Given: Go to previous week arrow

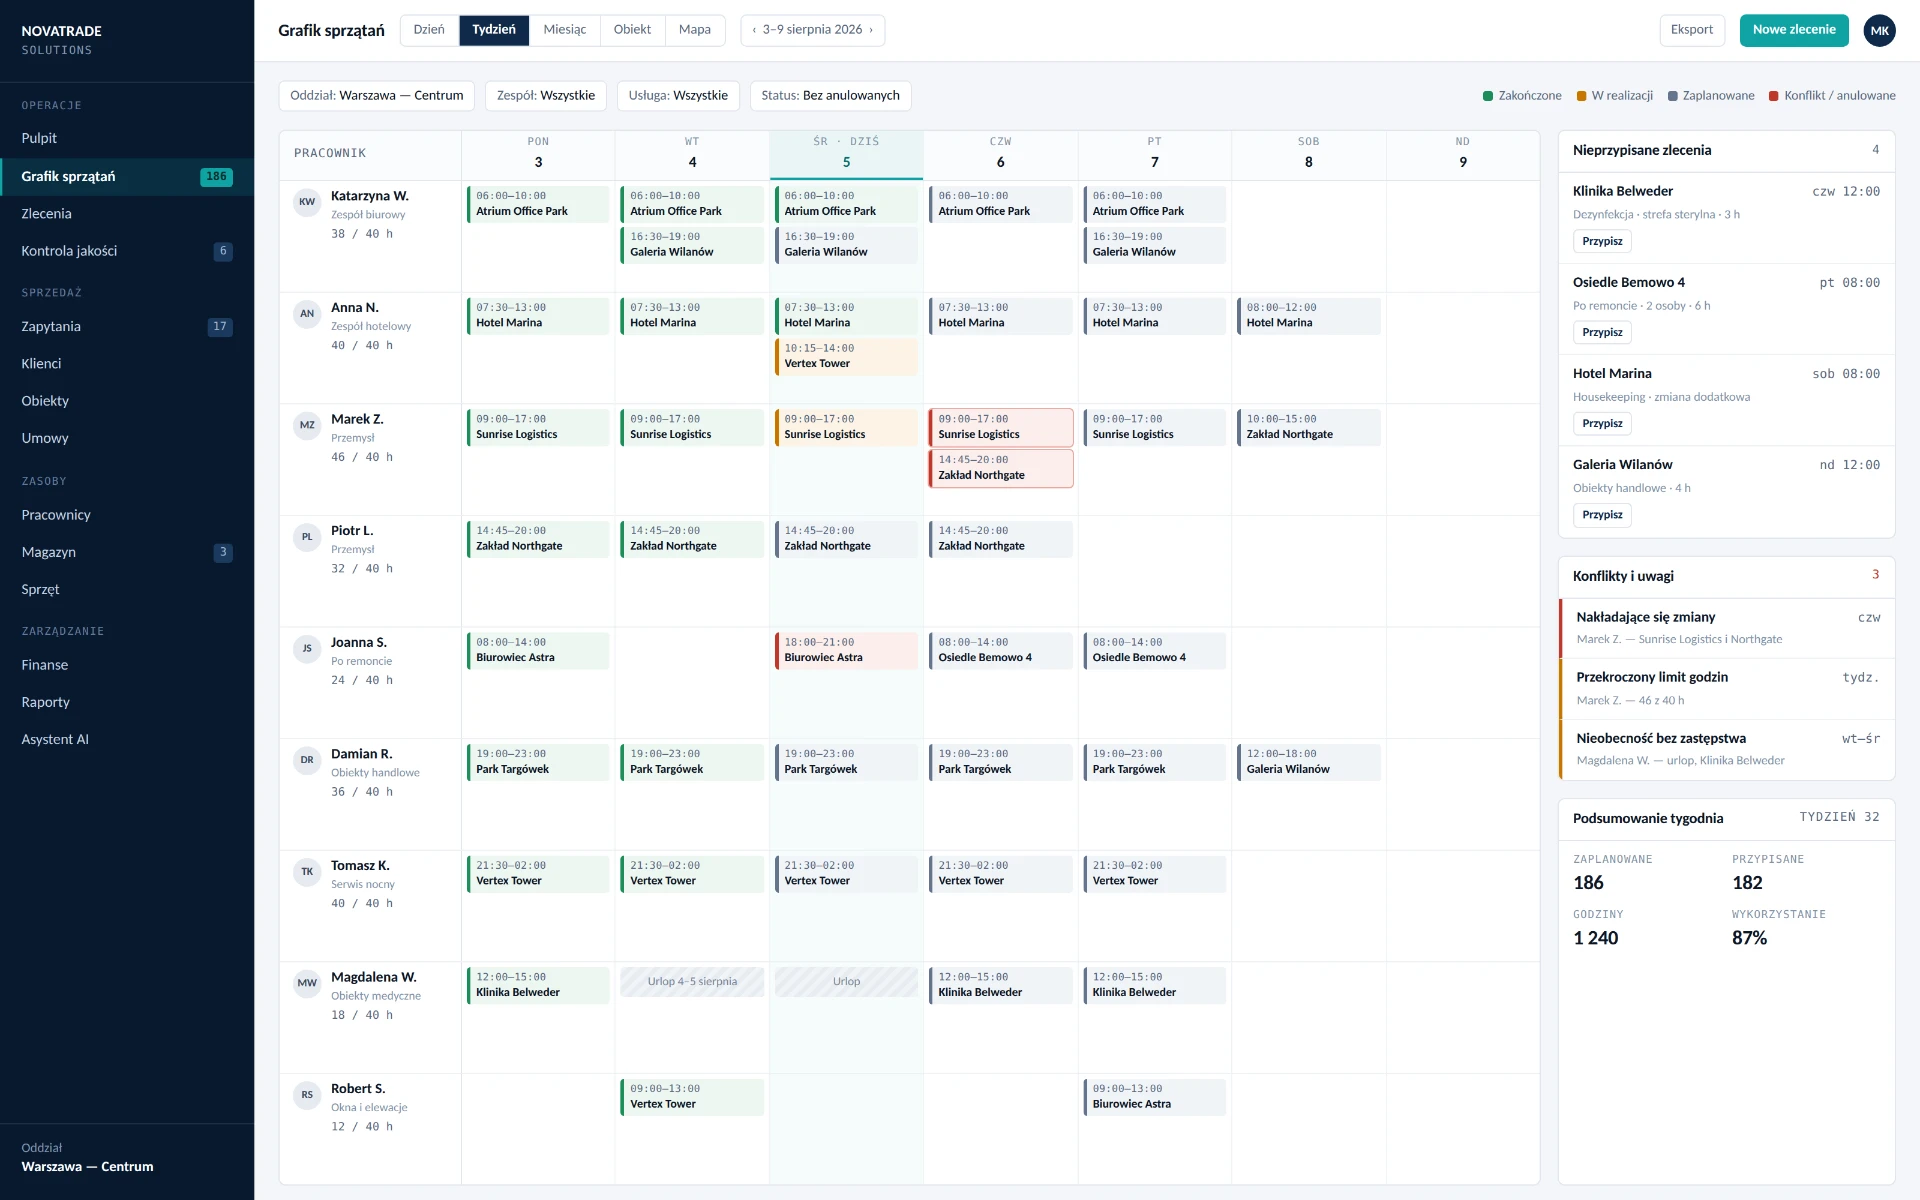Looking at the screenshot, I should 754,30.
